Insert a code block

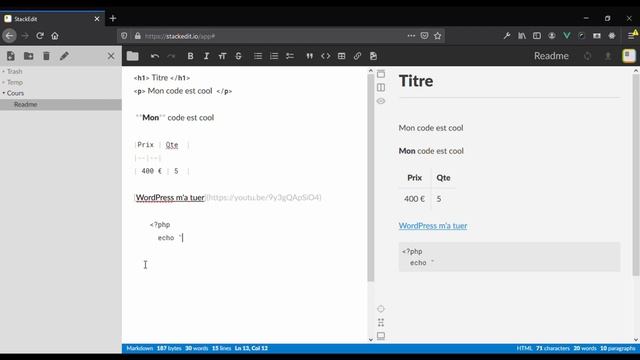pyautogui.click(x=325, y=56)
